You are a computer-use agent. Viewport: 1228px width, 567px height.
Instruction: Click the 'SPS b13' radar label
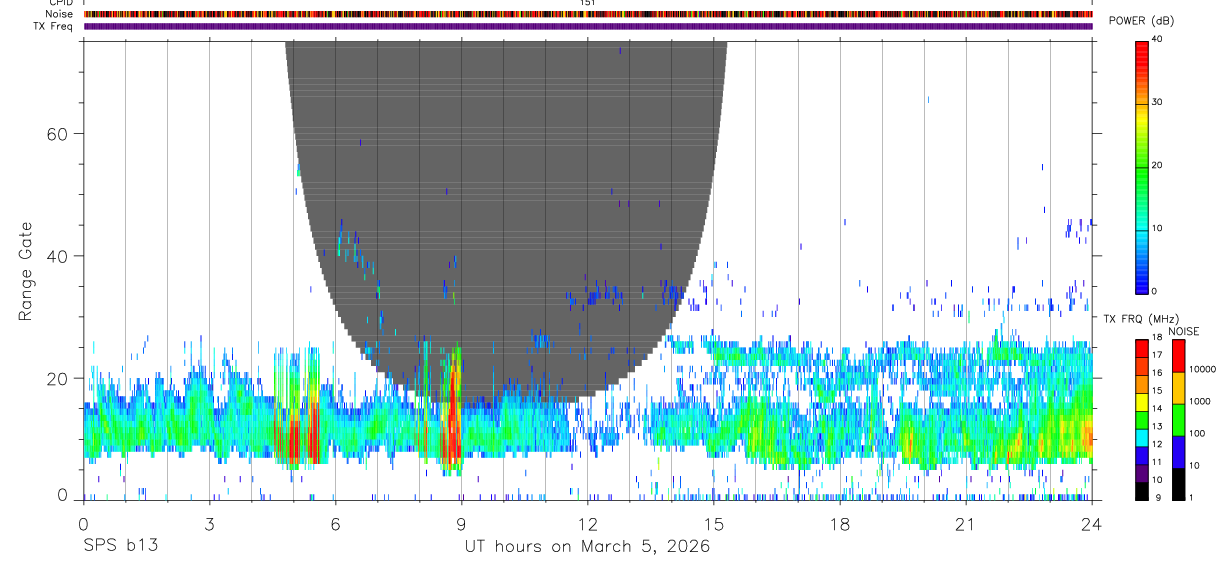[x=120, y=547]
